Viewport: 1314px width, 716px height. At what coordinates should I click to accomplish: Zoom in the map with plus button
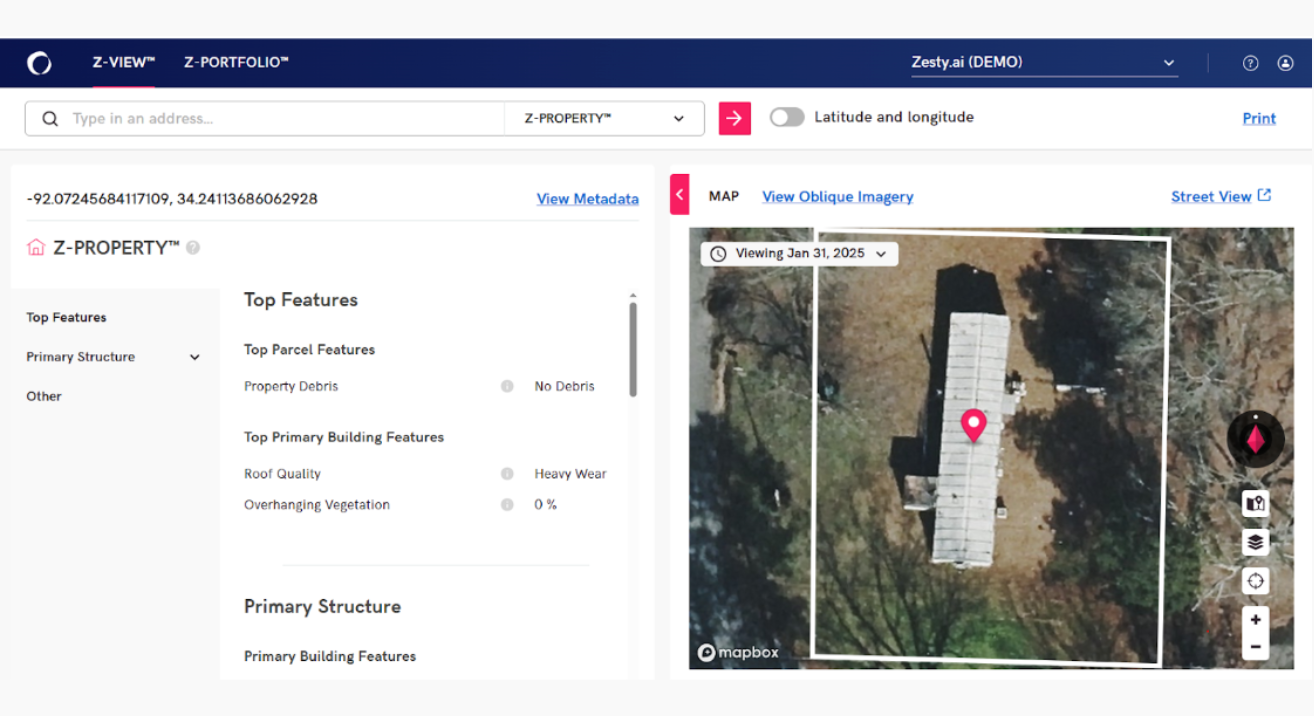(1256, 620)
